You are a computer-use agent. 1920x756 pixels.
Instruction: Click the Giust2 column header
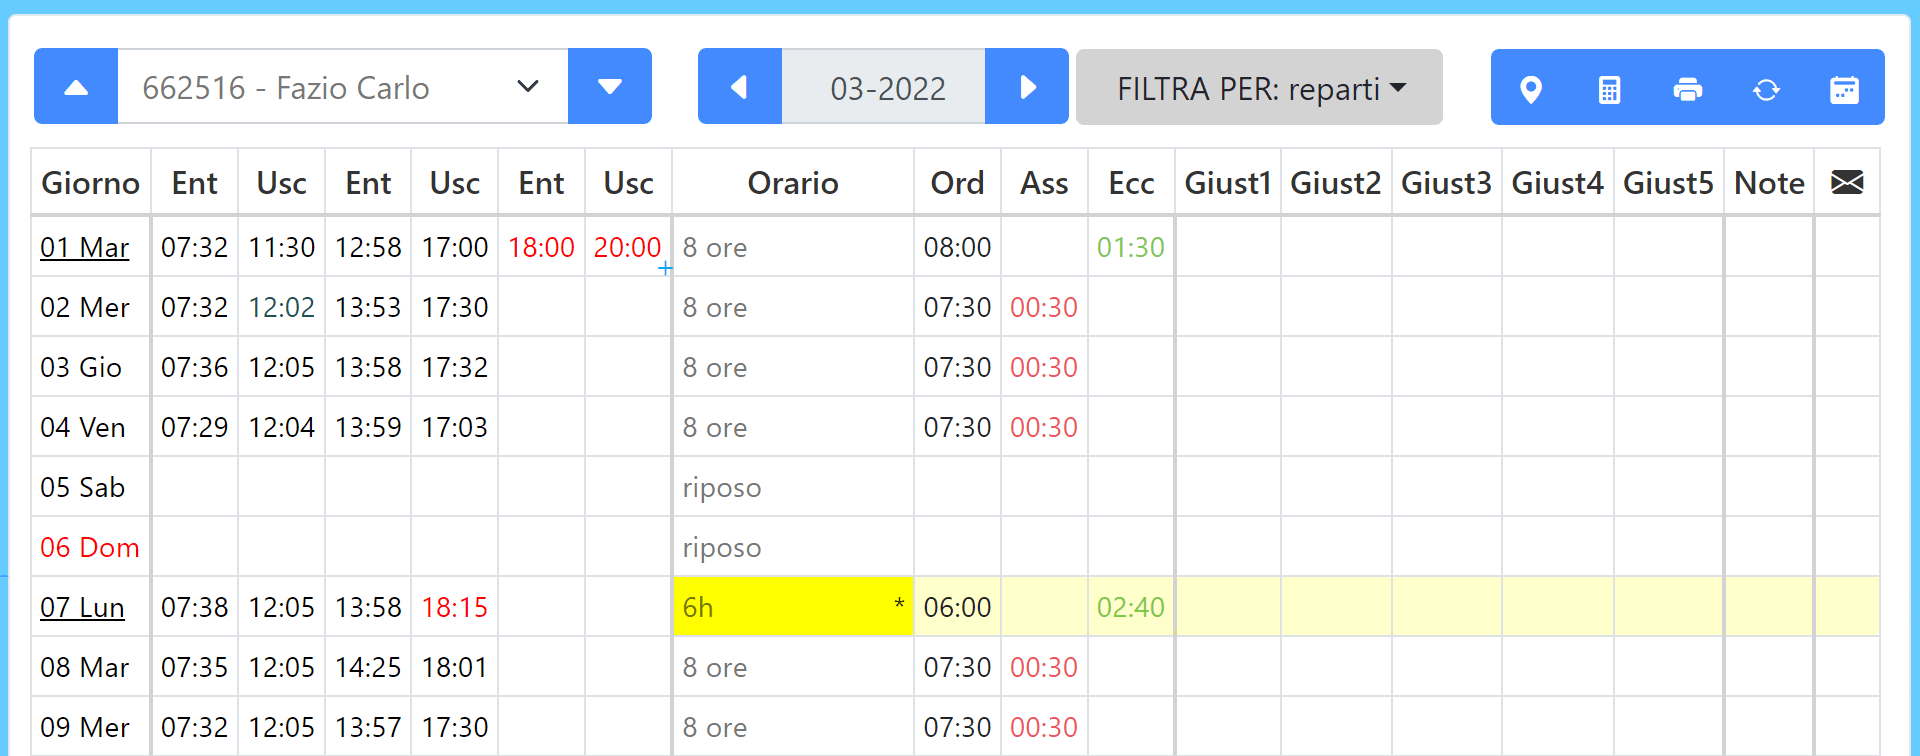coord(1336,183)
